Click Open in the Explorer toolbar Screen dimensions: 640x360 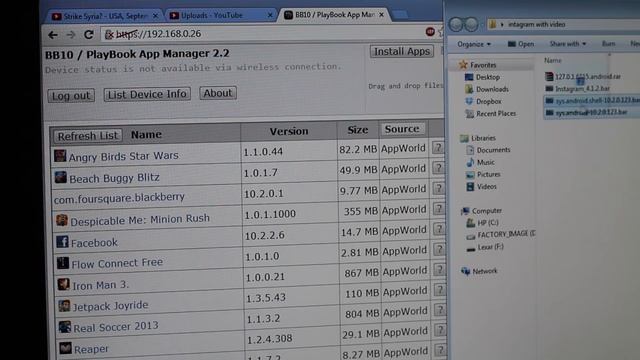click(x=521, y=44)
